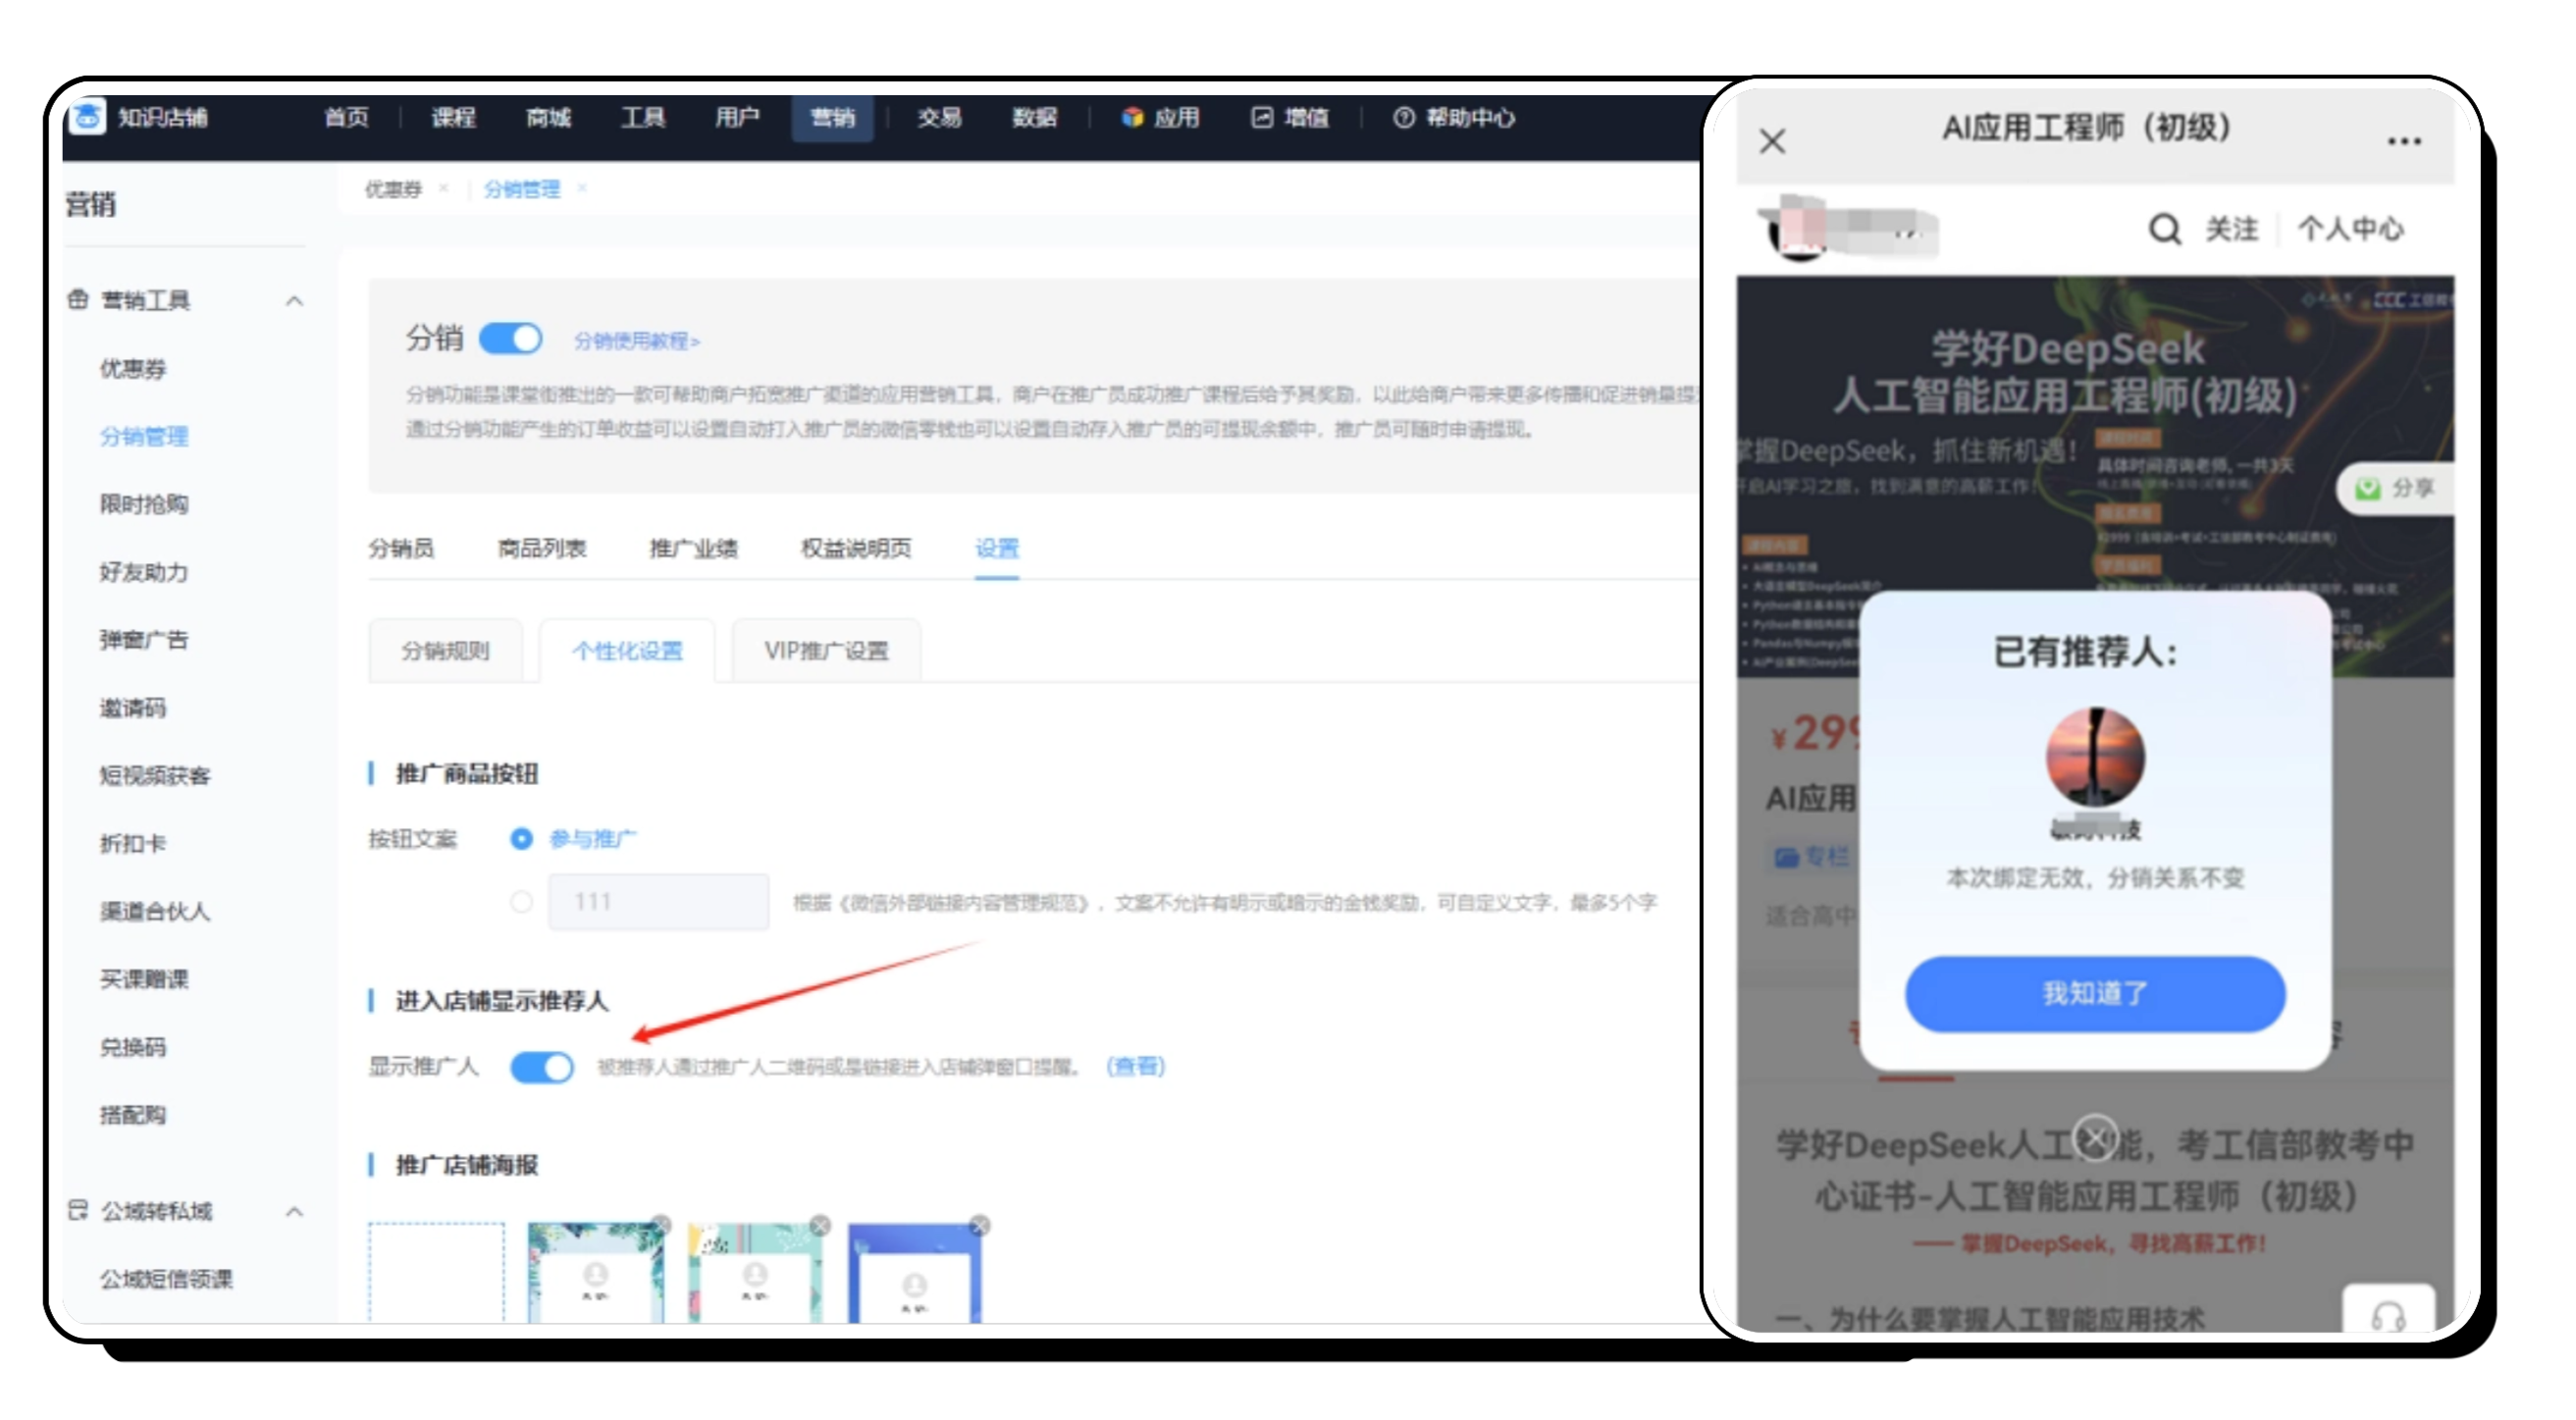Open the 分销规则 sub-tab
2576x1420 pixels.
[445, 651]
